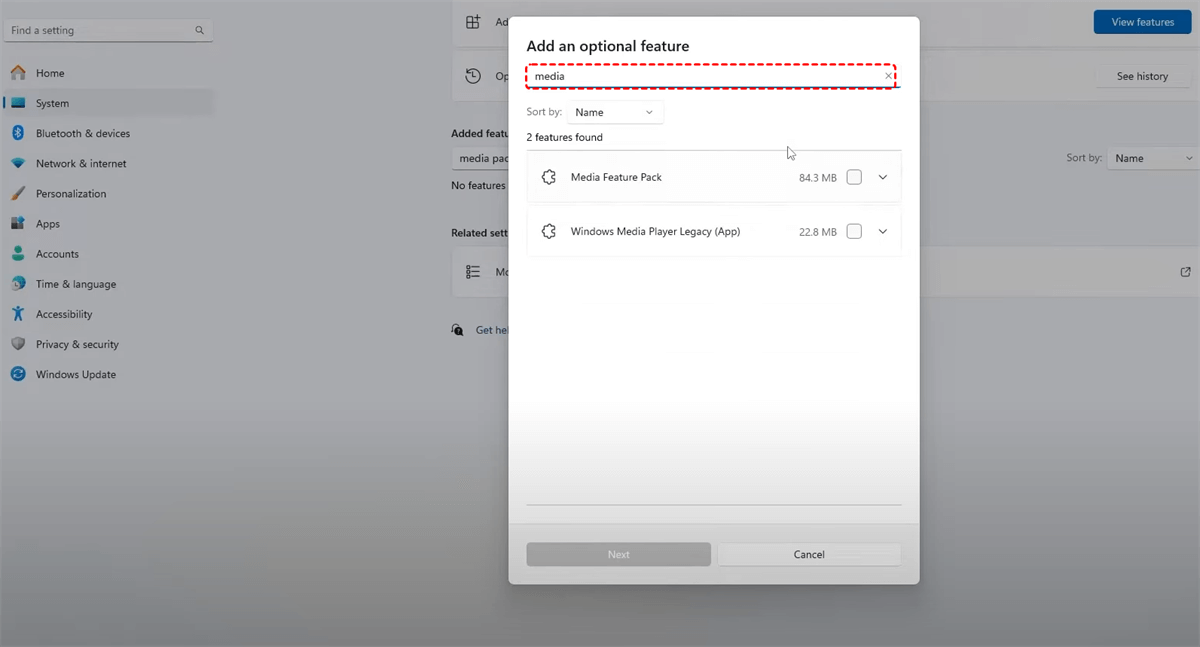This screenshot has width=1200, height=647.
Task: Click the Bluetooth & devices icon
Action: [18, 133]
